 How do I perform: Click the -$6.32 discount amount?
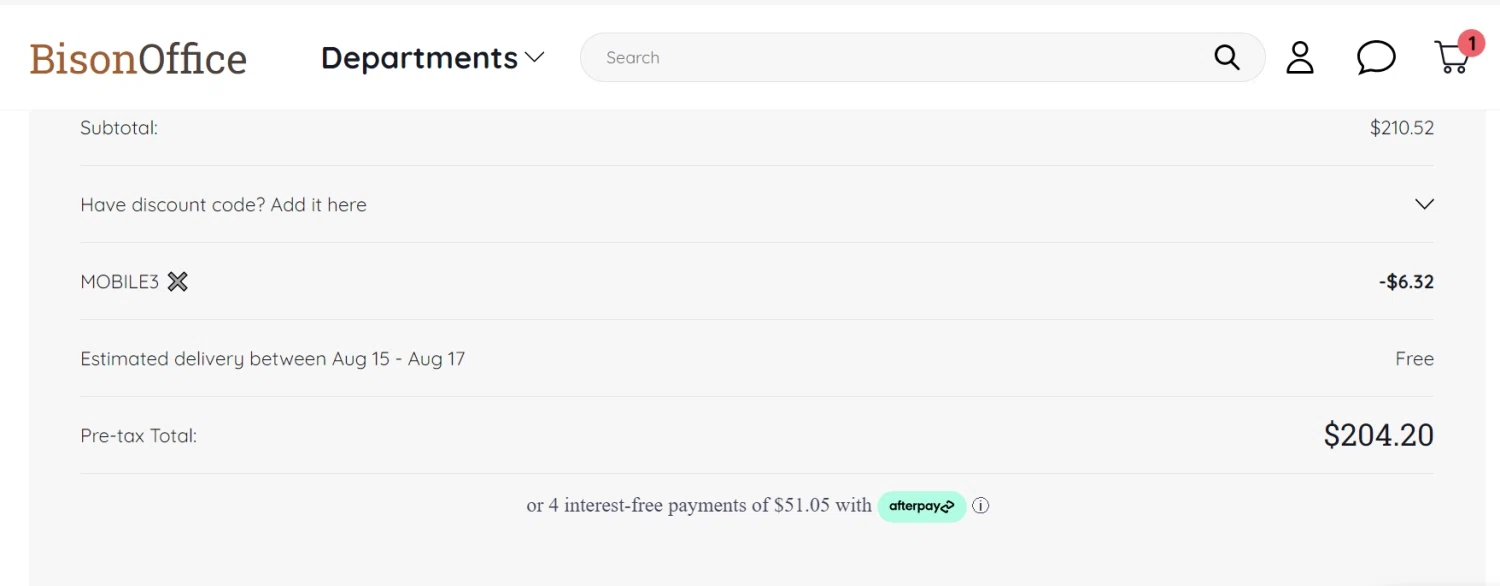click(1406, 282)
